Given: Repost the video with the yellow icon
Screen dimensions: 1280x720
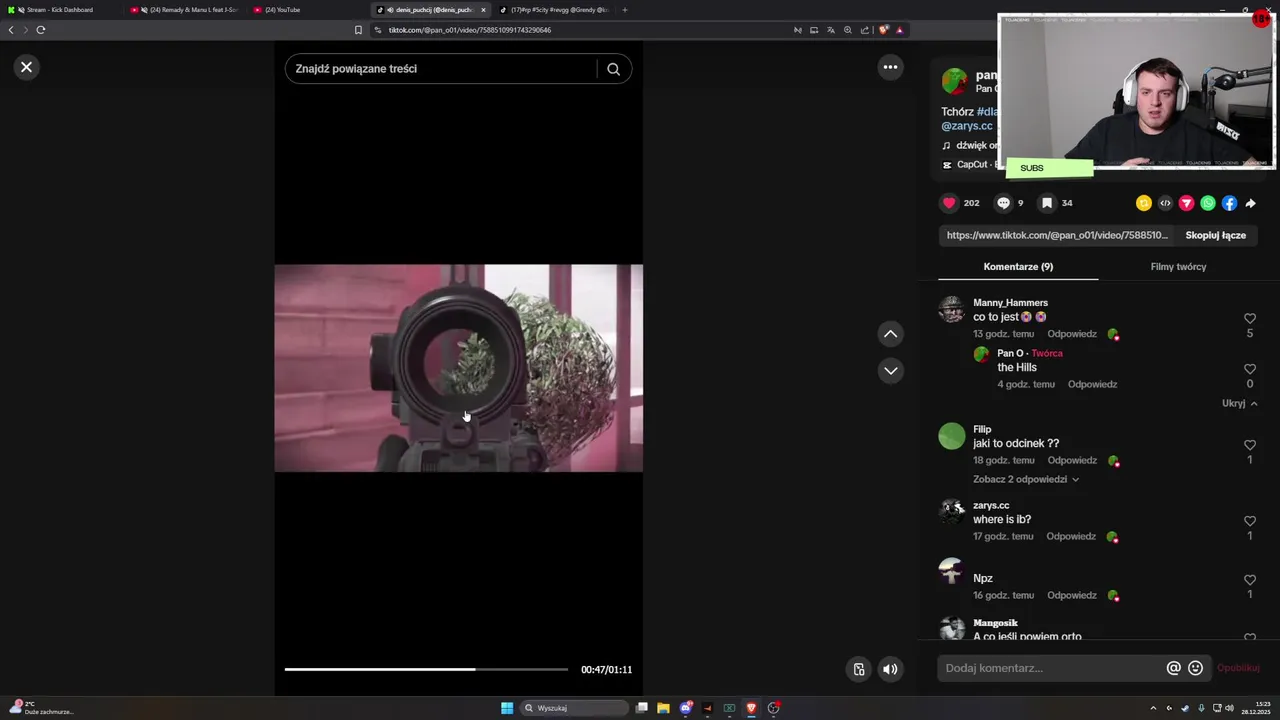Looking at the screenshot, I should coord(1144,203).
